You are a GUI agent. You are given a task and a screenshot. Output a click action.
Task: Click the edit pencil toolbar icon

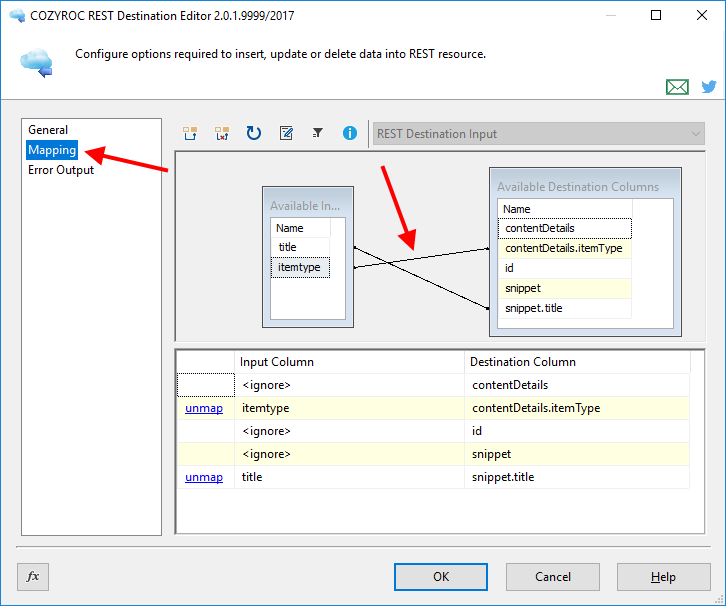pyautogui.click(x=286, y=133)
